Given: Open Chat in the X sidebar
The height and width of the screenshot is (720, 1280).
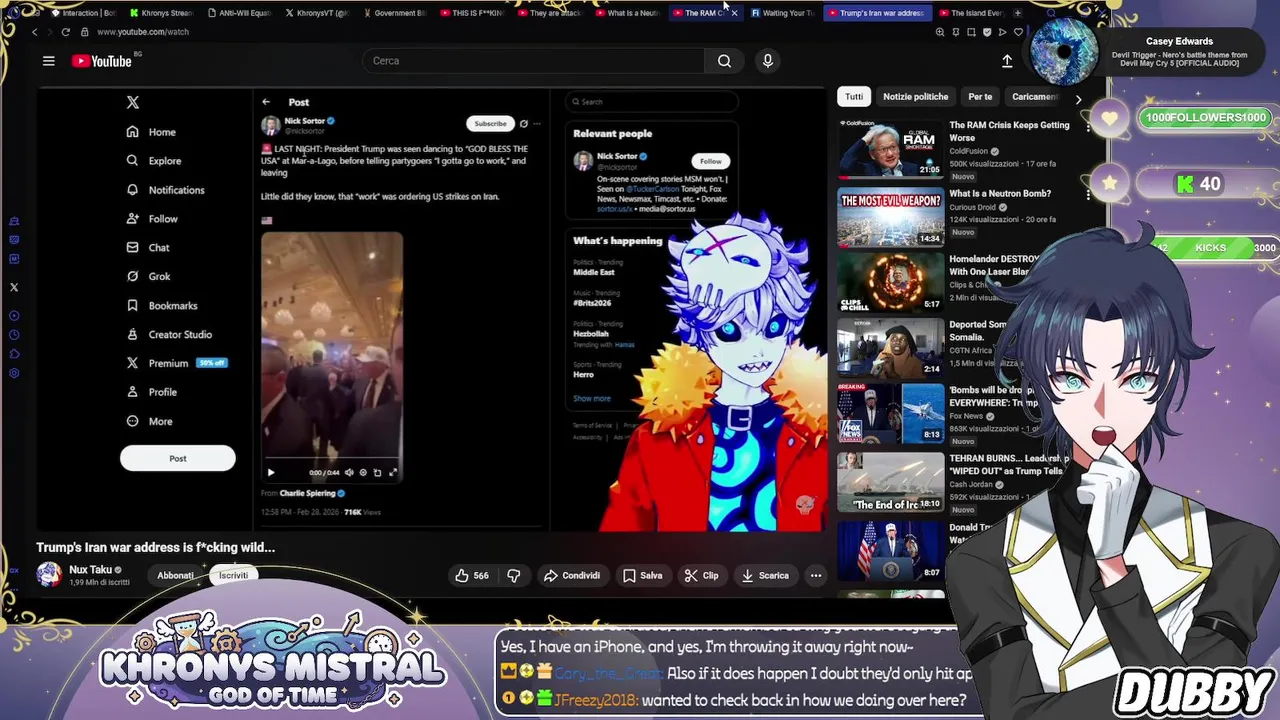Looking at the screenshot, I should point(148,248).
